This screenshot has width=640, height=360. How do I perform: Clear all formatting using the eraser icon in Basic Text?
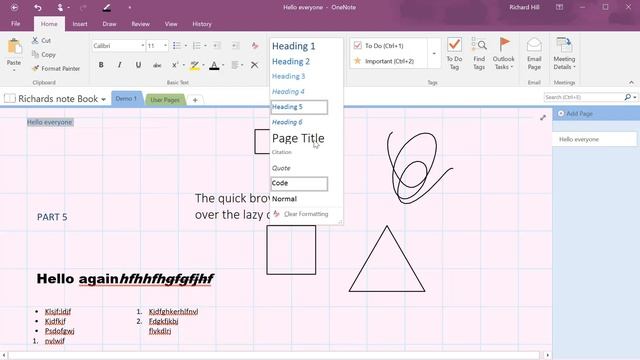(x=255, y=45)
